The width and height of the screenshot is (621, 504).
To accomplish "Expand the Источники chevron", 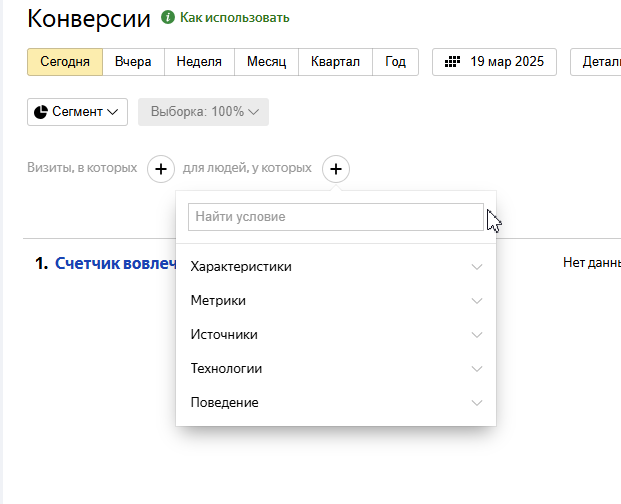I will pos(477,335).
